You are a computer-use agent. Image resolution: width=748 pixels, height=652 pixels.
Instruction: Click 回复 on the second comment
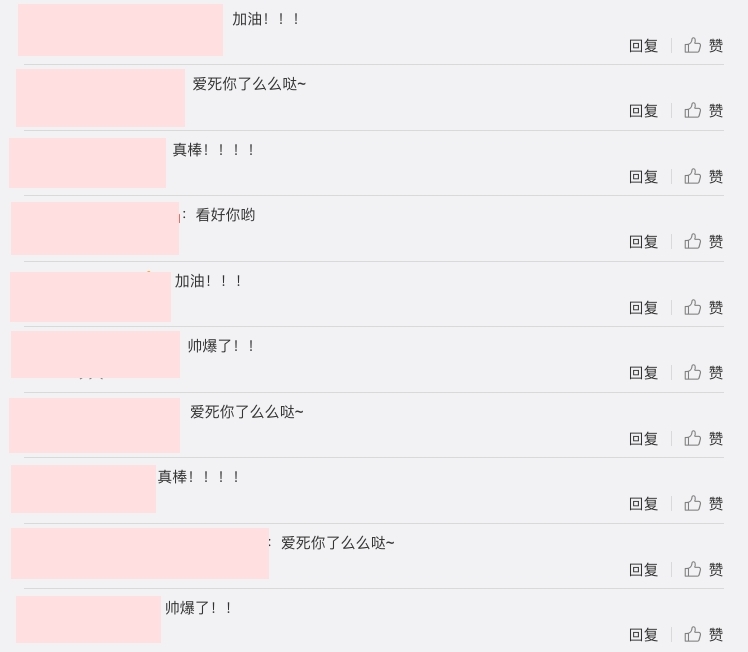tap(643, 111)
